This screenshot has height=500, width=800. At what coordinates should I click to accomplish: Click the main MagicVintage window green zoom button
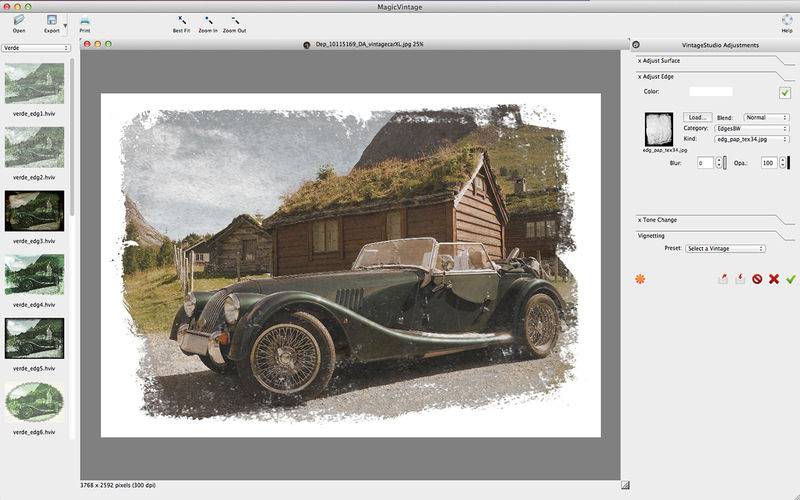coord(28,7)
